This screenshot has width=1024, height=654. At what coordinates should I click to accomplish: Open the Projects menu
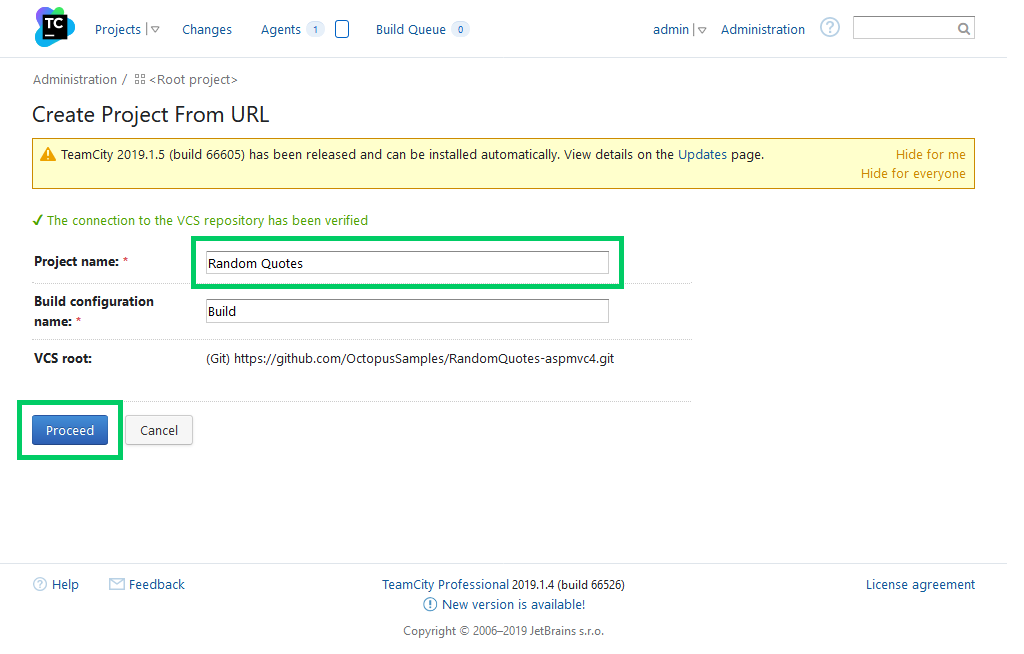tap(118, 29)
